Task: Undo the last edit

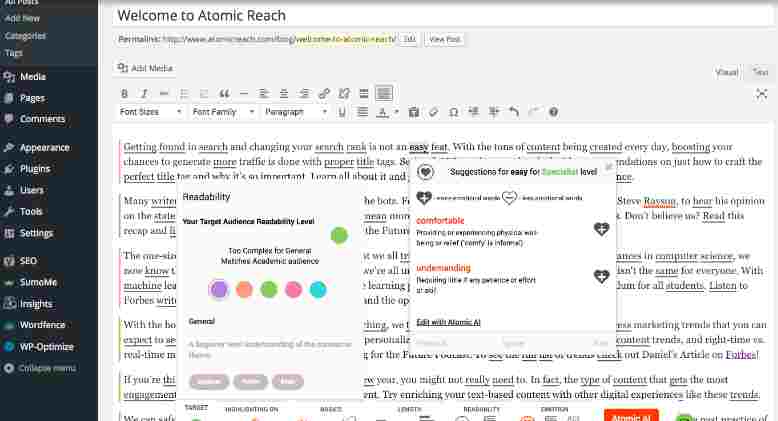Action: pos(514,112)
